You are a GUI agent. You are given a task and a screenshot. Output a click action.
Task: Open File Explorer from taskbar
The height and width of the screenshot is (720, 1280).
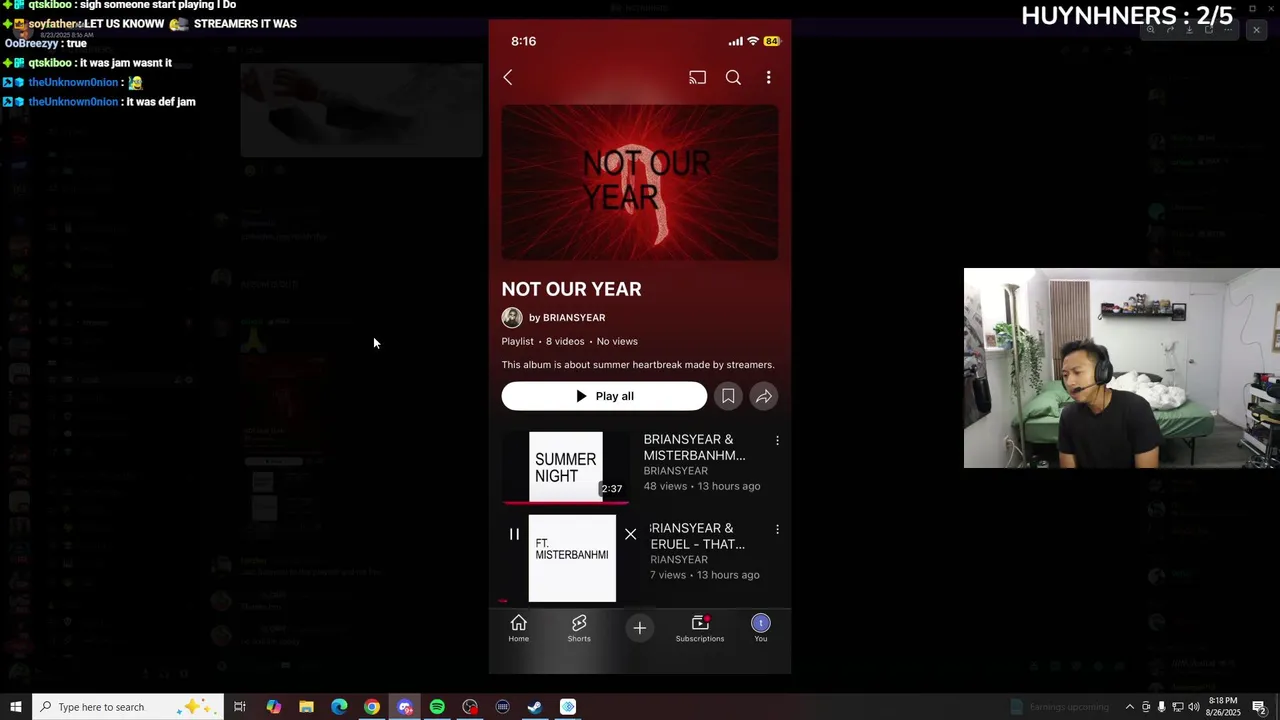tap(306, 707)
